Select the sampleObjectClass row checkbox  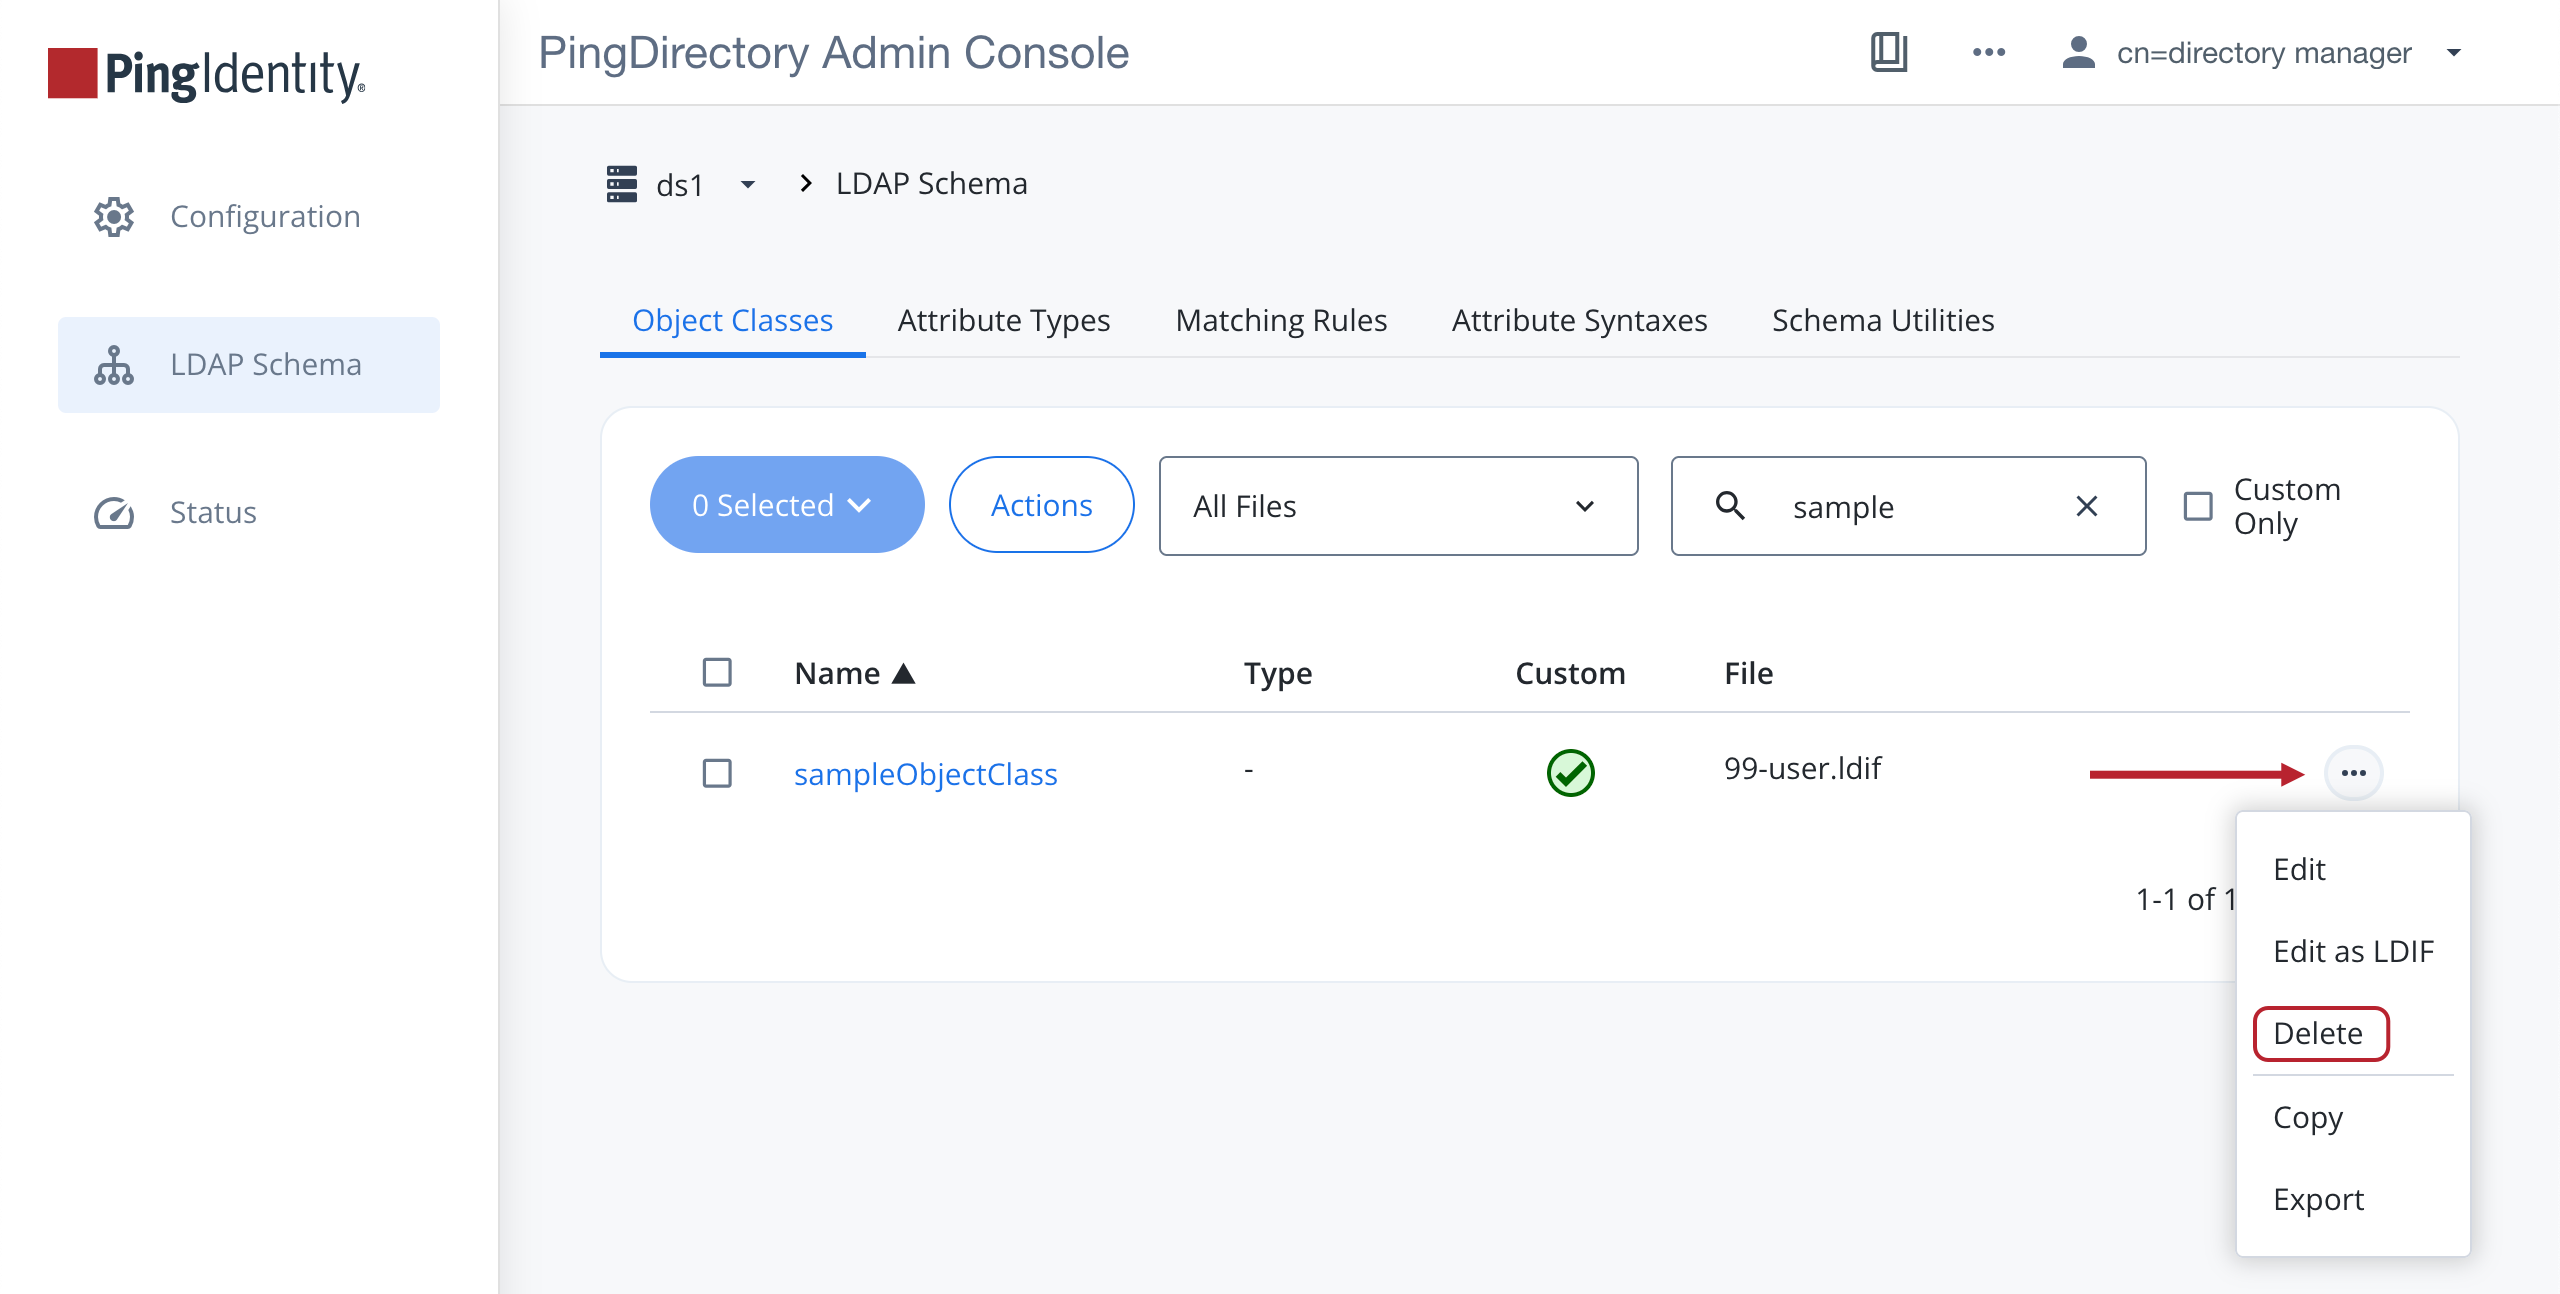[x=717, y=773]
